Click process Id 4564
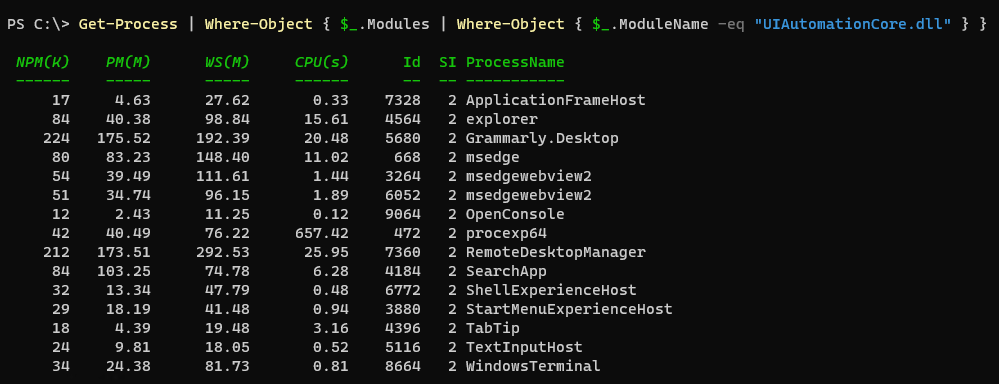The width and height of the screenshot is (999, 384). click(x=403, y=119)
